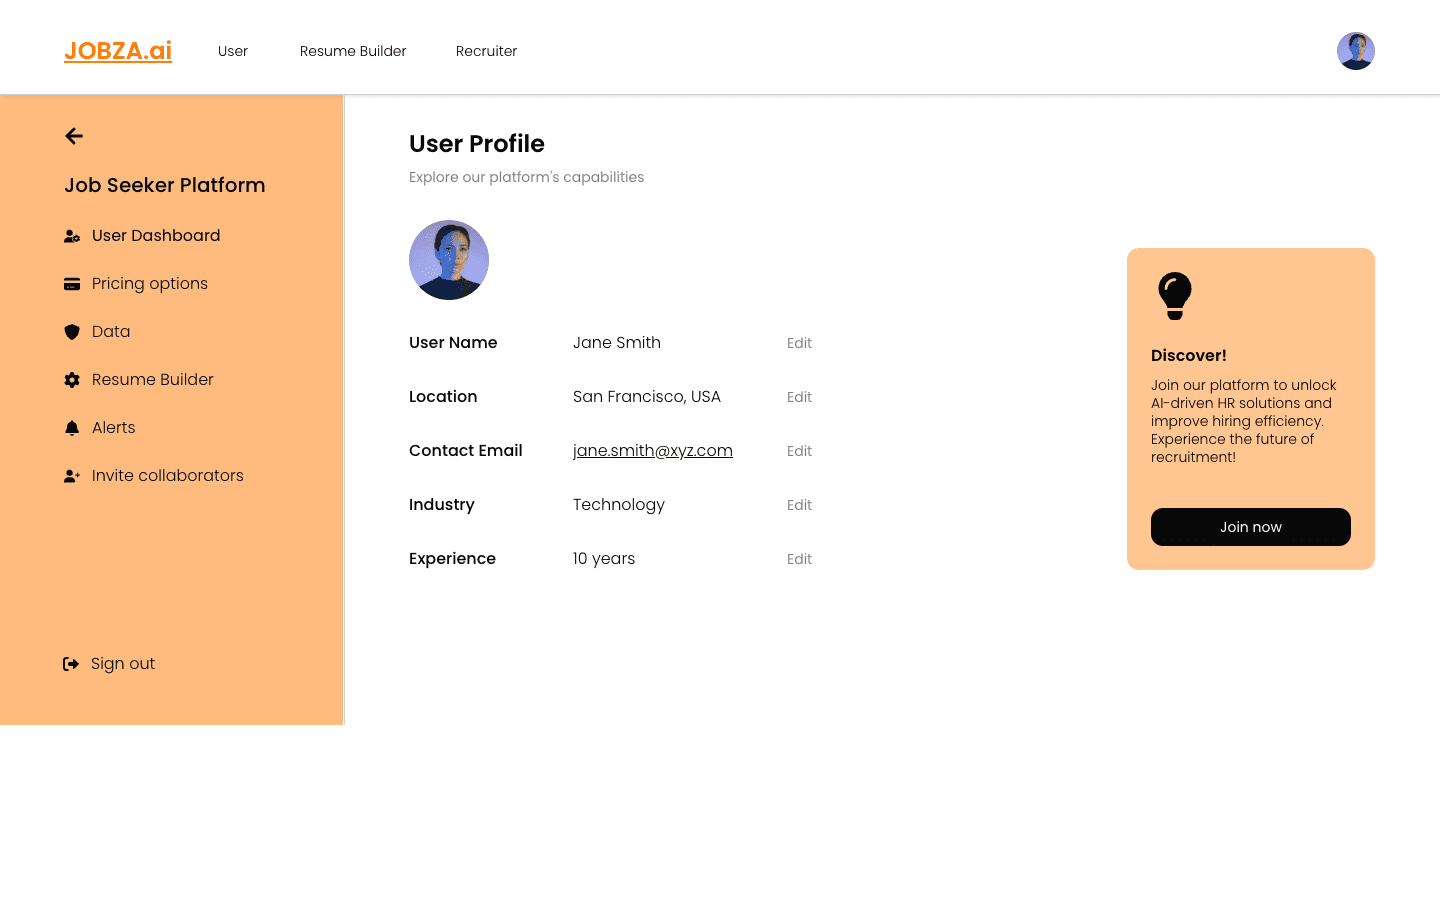Click the back arrow icon in sidebar
Screen dimensions: 1440x900
[x=74, y=136]
